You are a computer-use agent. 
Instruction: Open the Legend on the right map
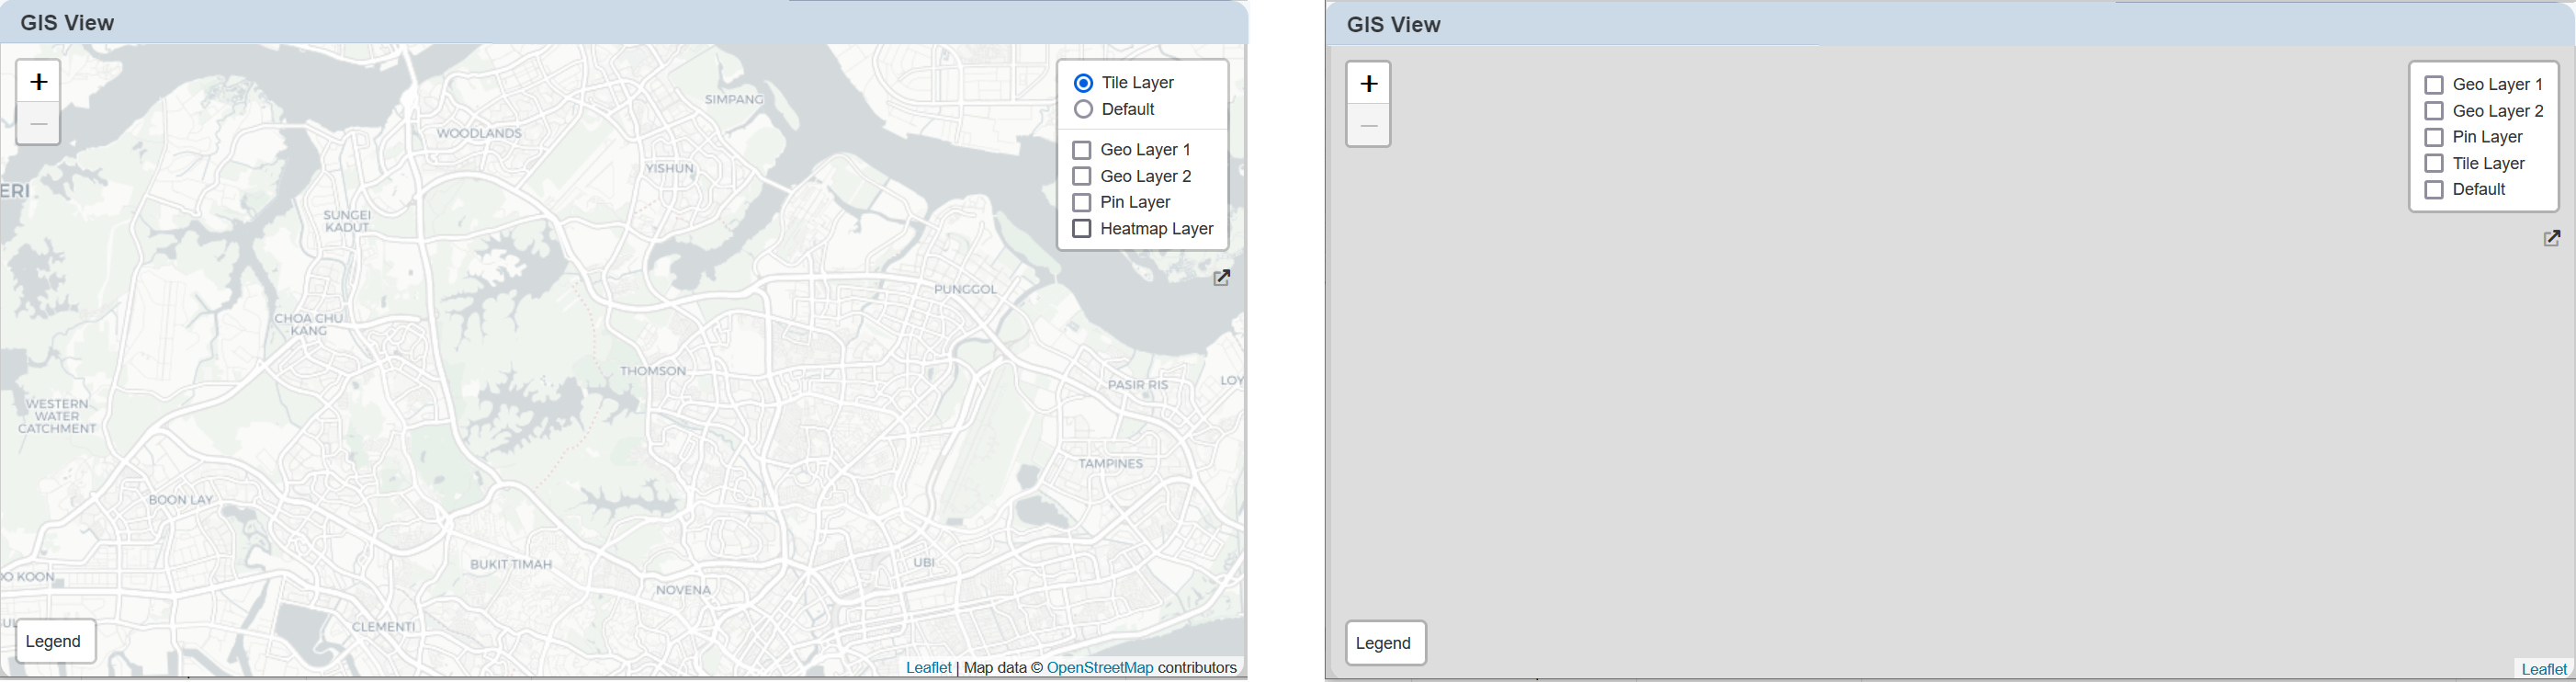click(x=1384, y=643)
